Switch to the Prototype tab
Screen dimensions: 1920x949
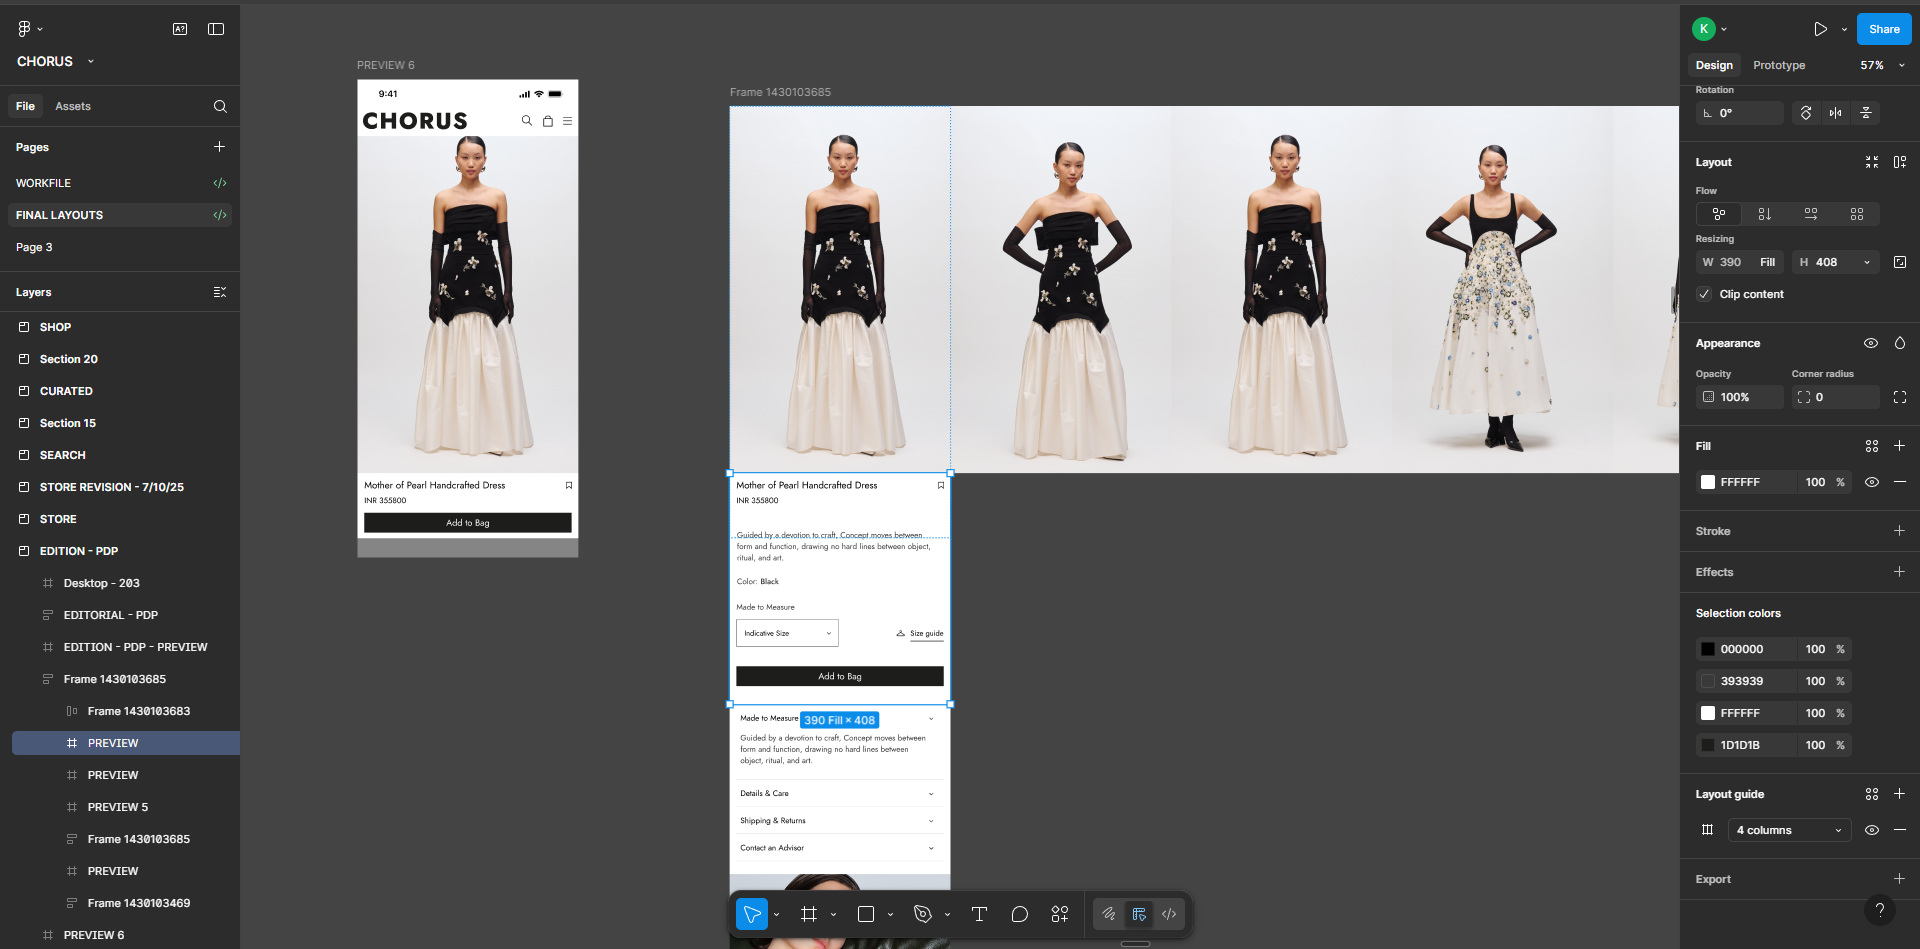click(x=1778, y=65)
